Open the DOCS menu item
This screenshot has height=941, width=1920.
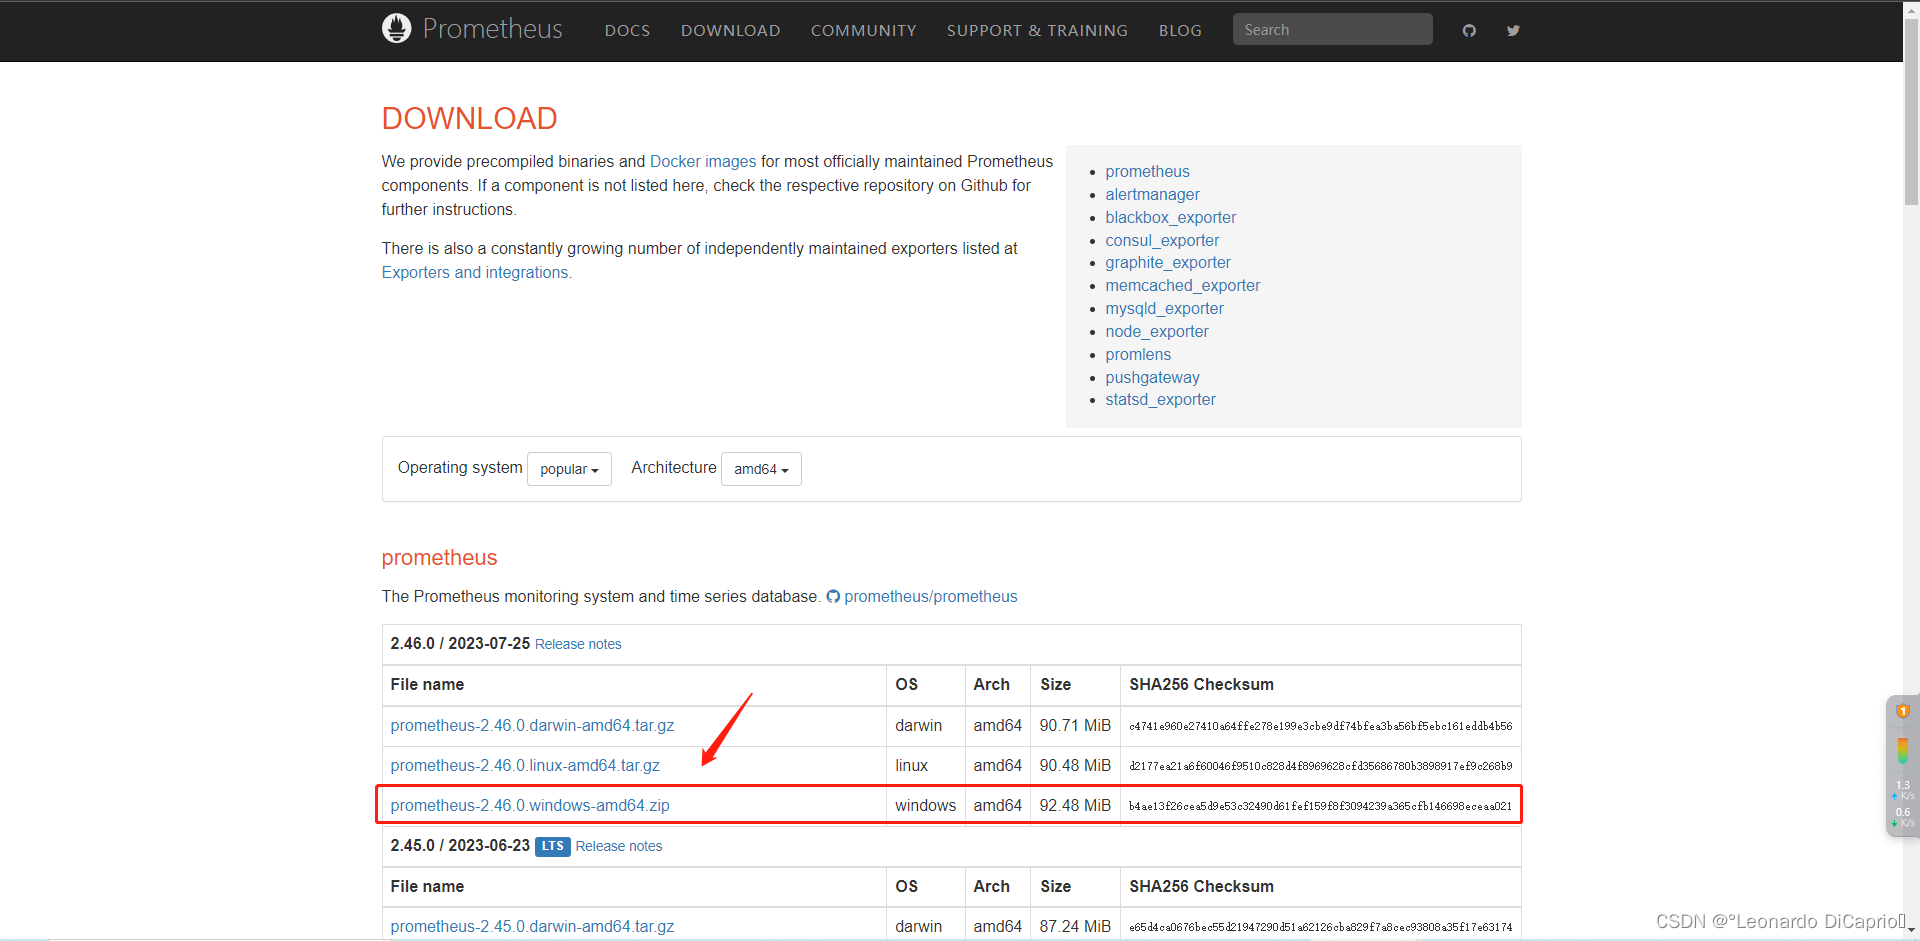coord(627,30)
